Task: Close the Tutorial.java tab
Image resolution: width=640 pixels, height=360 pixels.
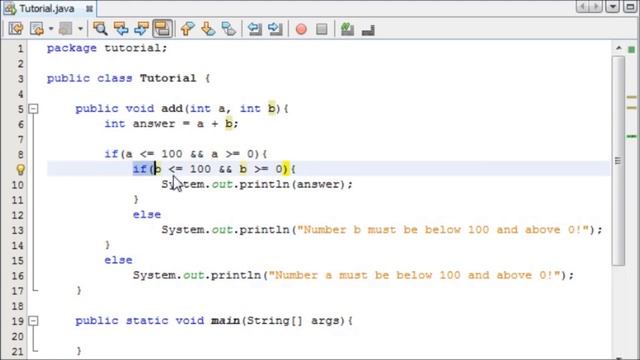Action: 89,9
